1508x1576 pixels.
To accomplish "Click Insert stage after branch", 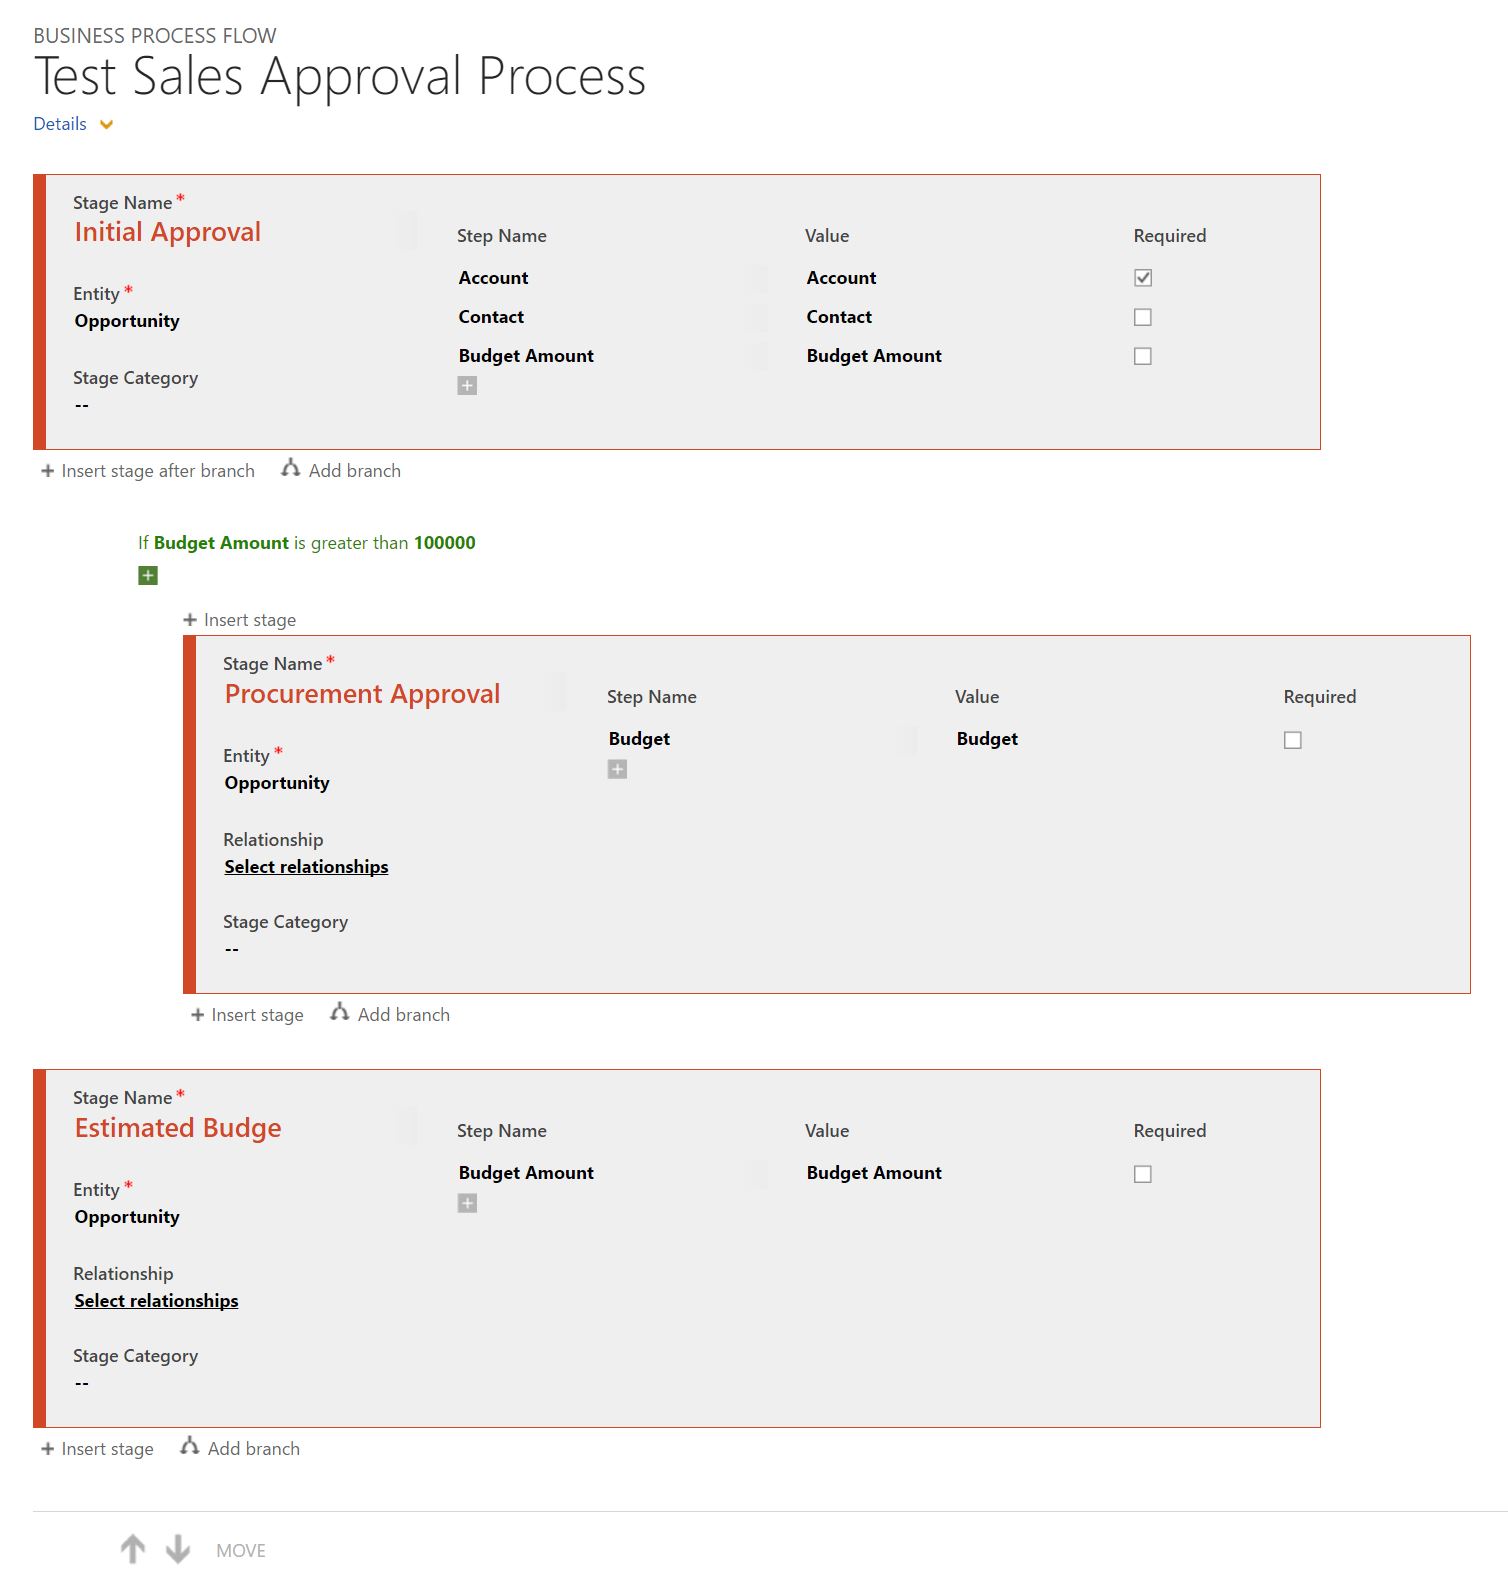I will (148, 470).
